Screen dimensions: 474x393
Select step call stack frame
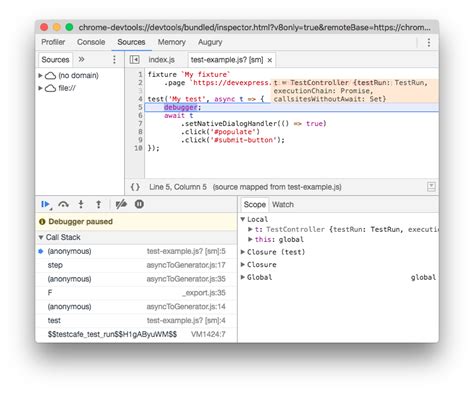(136, 265)
